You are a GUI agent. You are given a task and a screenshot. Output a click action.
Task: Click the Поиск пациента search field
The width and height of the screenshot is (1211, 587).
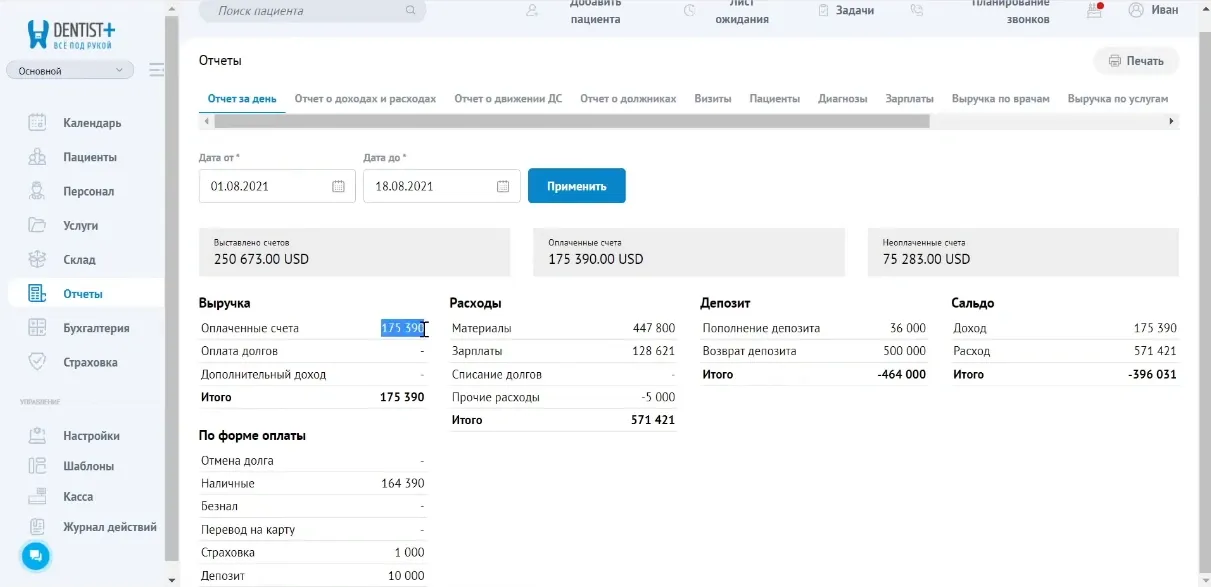(312, 11)
